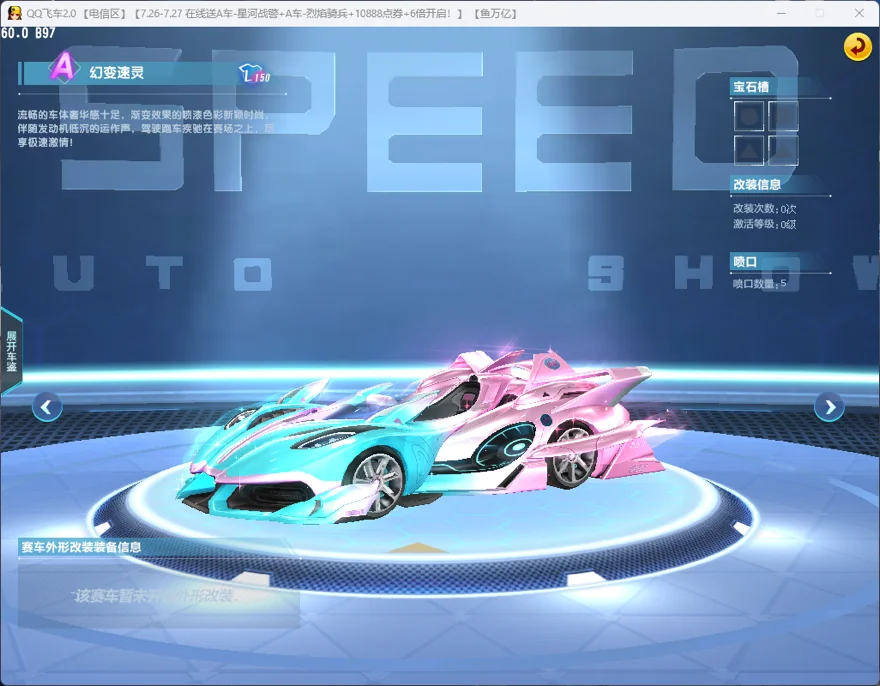Click the 宝石槽 section header
The height and width of the screenshot is (686, 880).
[751, 87]
